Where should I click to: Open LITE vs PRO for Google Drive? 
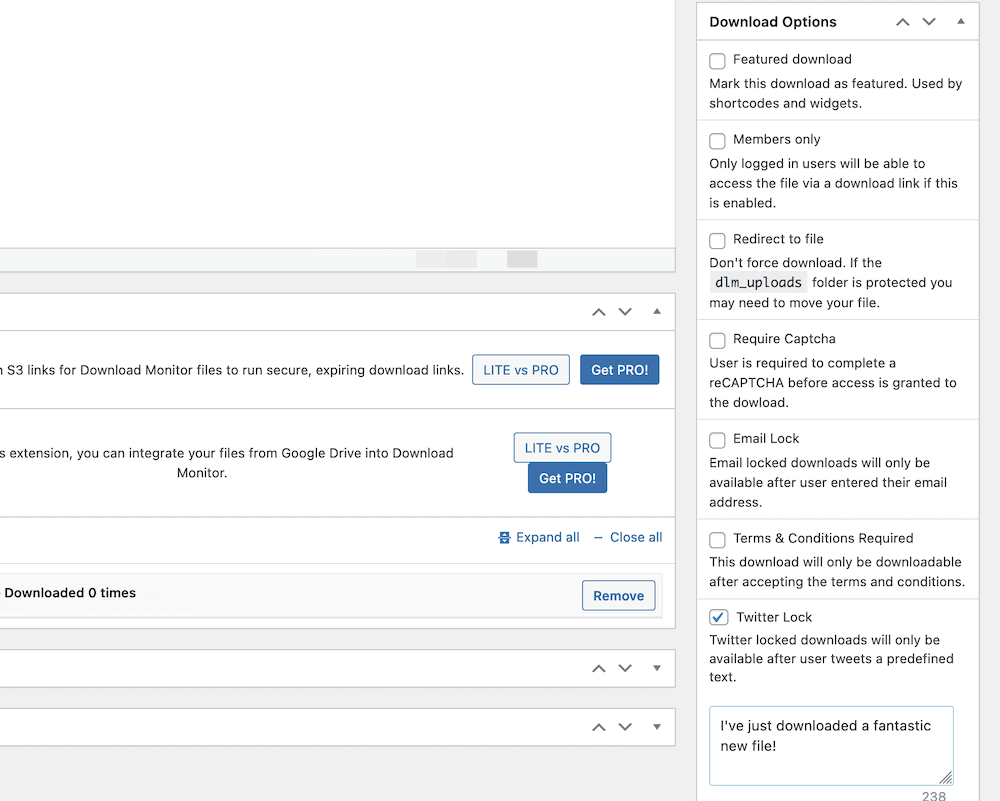click(x=562, y=448)
